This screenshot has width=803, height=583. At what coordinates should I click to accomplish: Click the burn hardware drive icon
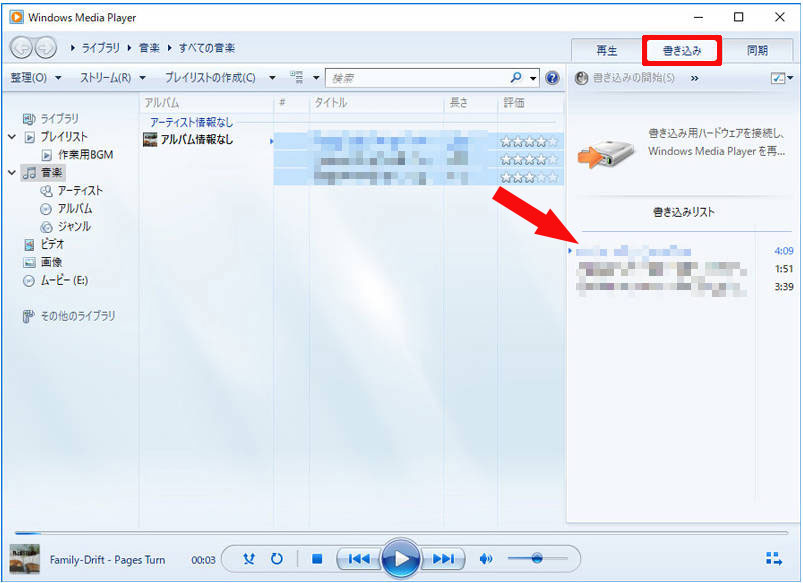tap(606, 154)
